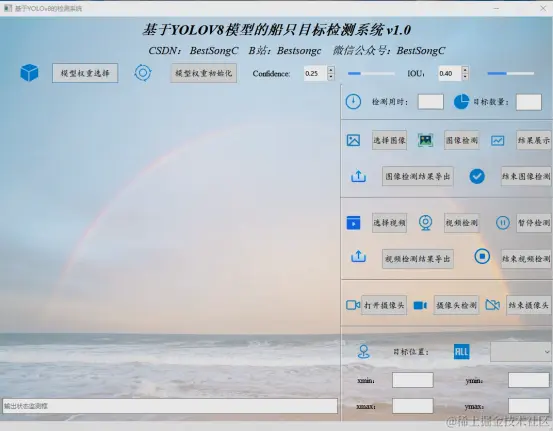
Task: Click the xmax coordinate field
Action: (413, 406)
